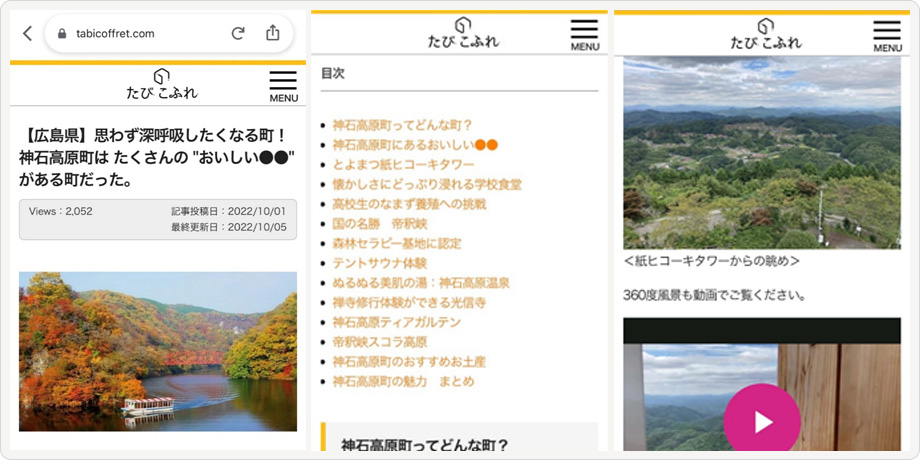Screen dimensions: 920x460
Task: Open link ぬるぬる美肌の湯：神石高原温泉
Action: [x=421, y=283]
